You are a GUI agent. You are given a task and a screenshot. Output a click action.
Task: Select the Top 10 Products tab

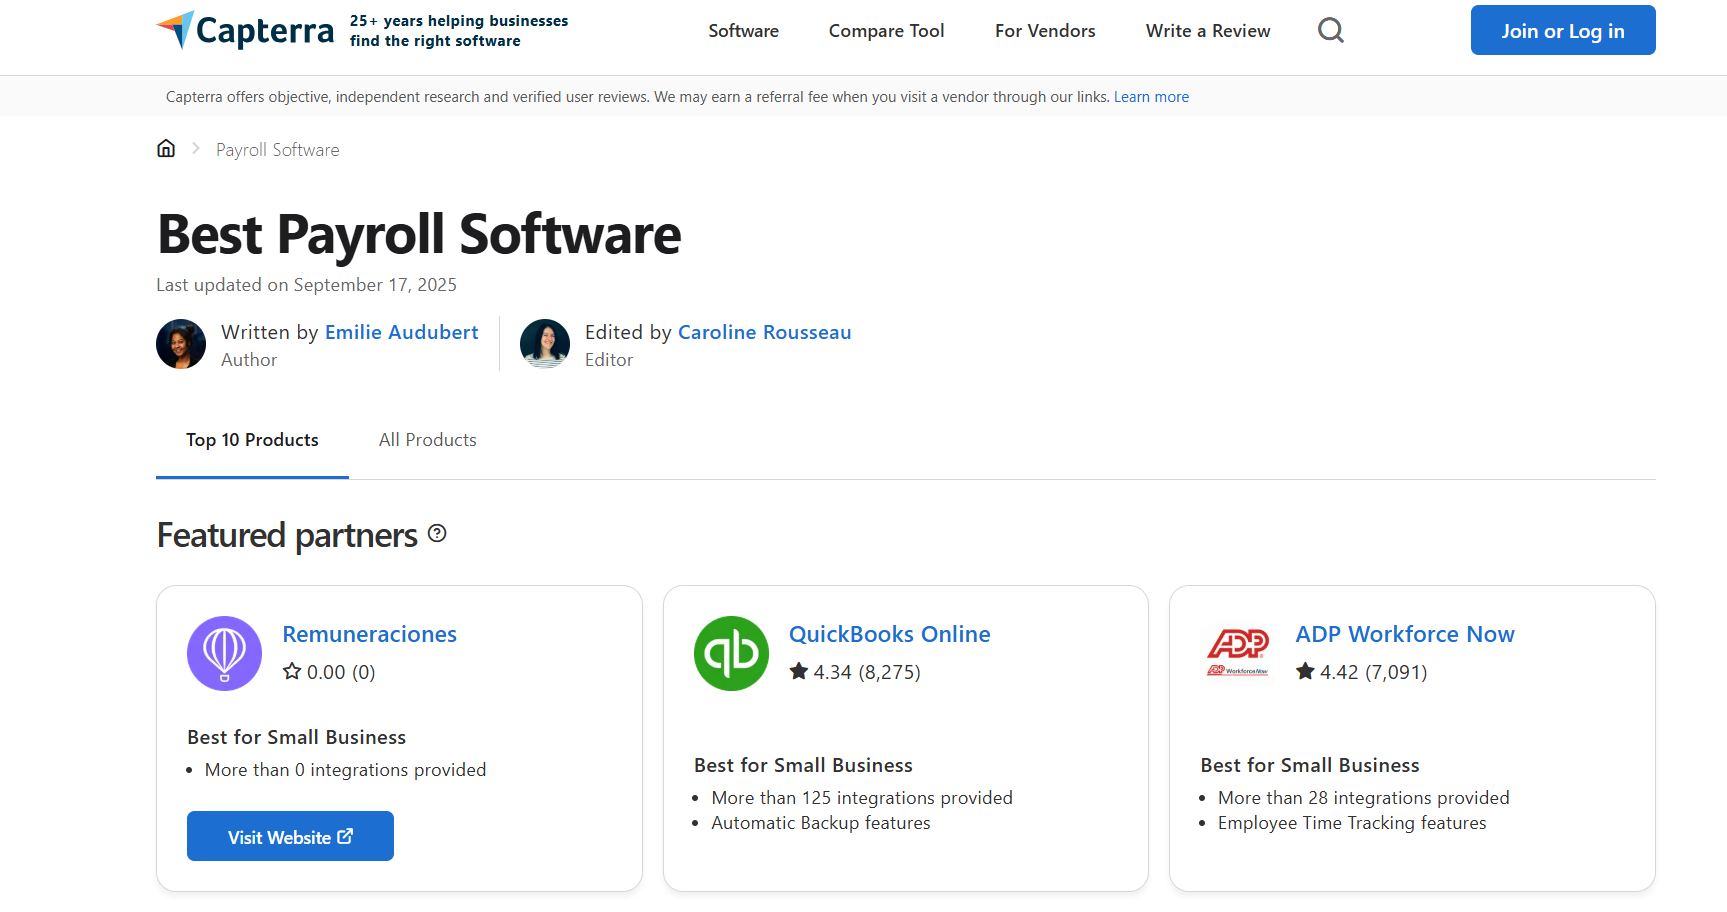pyautogui.click(x=252, y=439)
